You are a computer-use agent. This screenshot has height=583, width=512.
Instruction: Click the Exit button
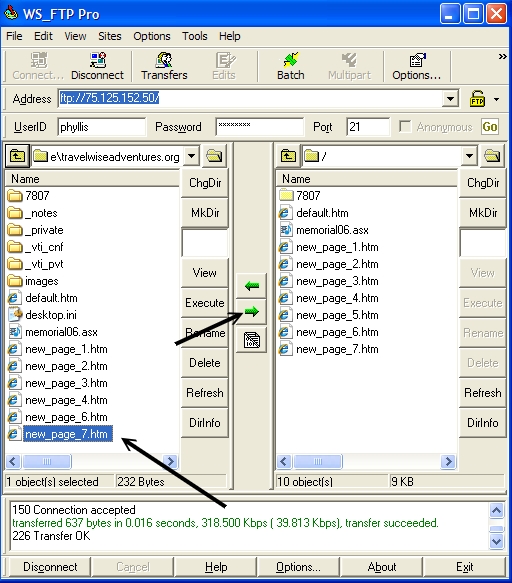coord(464,567)
